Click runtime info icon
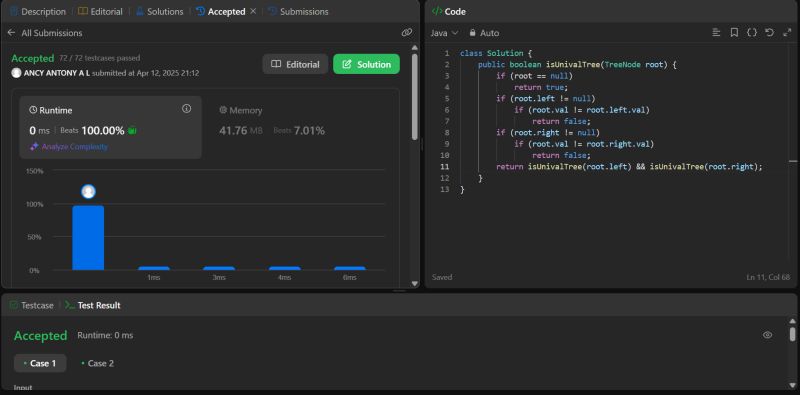This screenshot has width=800, height=395. [x=187, y=109]
